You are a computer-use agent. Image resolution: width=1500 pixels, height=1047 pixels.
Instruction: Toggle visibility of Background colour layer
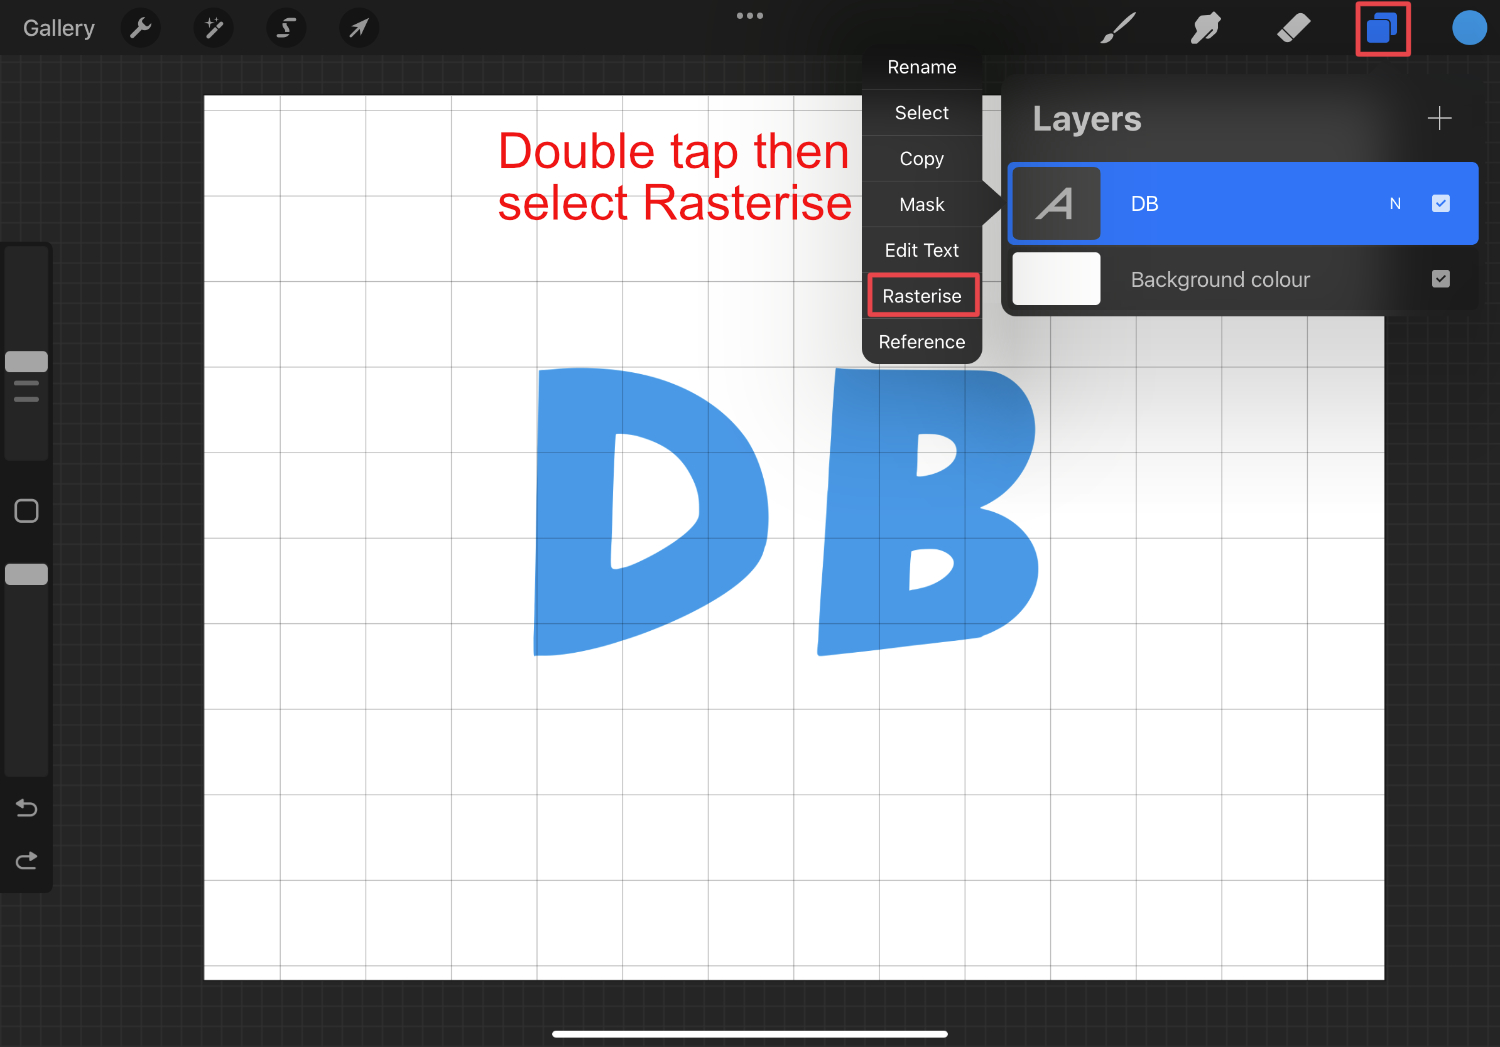[x=1441, y=279]
